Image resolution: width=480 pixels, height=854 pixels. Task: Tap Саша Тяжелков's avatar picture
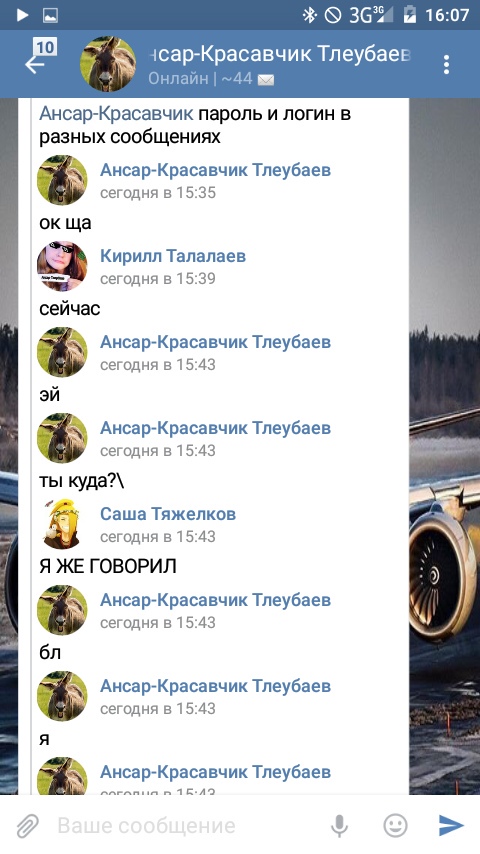click(x=62, y=524)
